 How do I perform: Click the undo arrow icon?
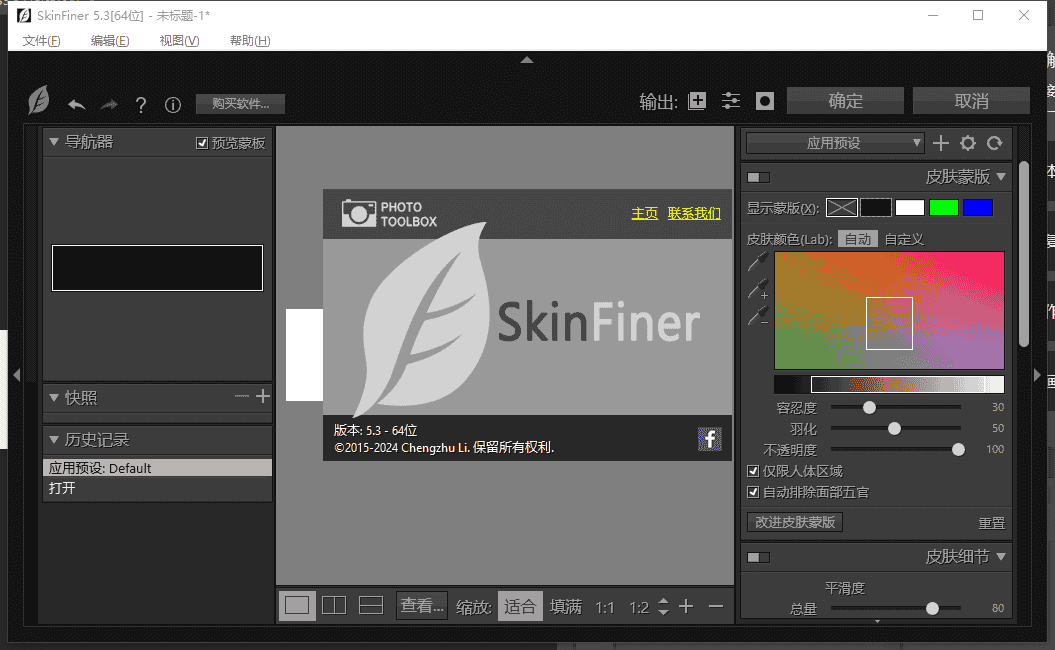(x=77, y=104)
